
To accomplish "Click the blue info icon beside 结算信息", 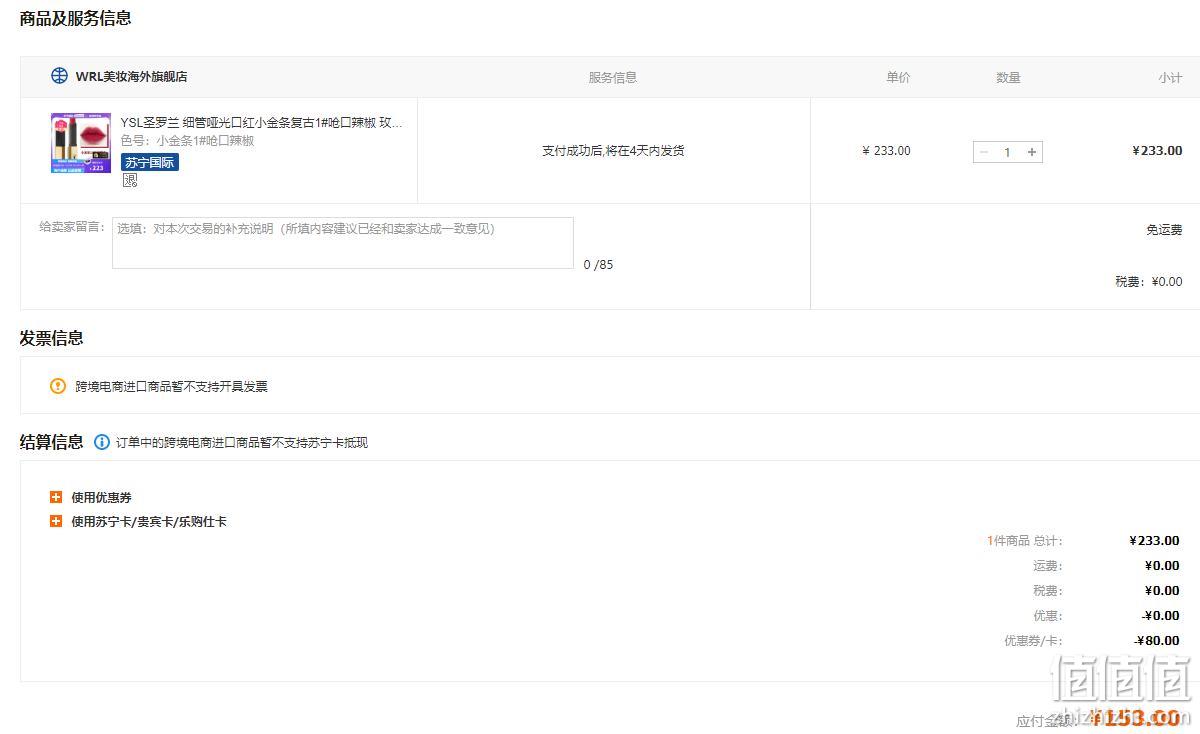I will click(102, 442).
